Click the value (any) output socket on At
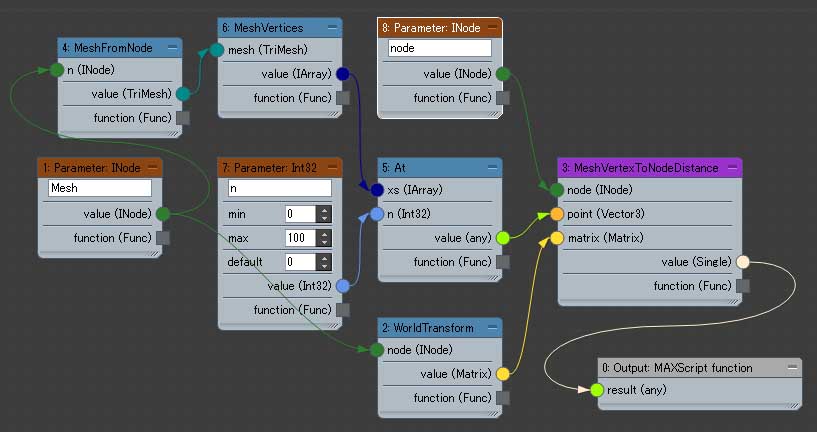The height and width of the screenshot is (432, 817). (503, 238)
